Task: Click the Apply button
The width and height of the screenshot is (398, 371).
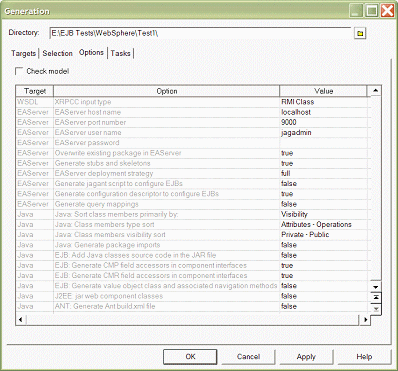Action: click(306, 357)
